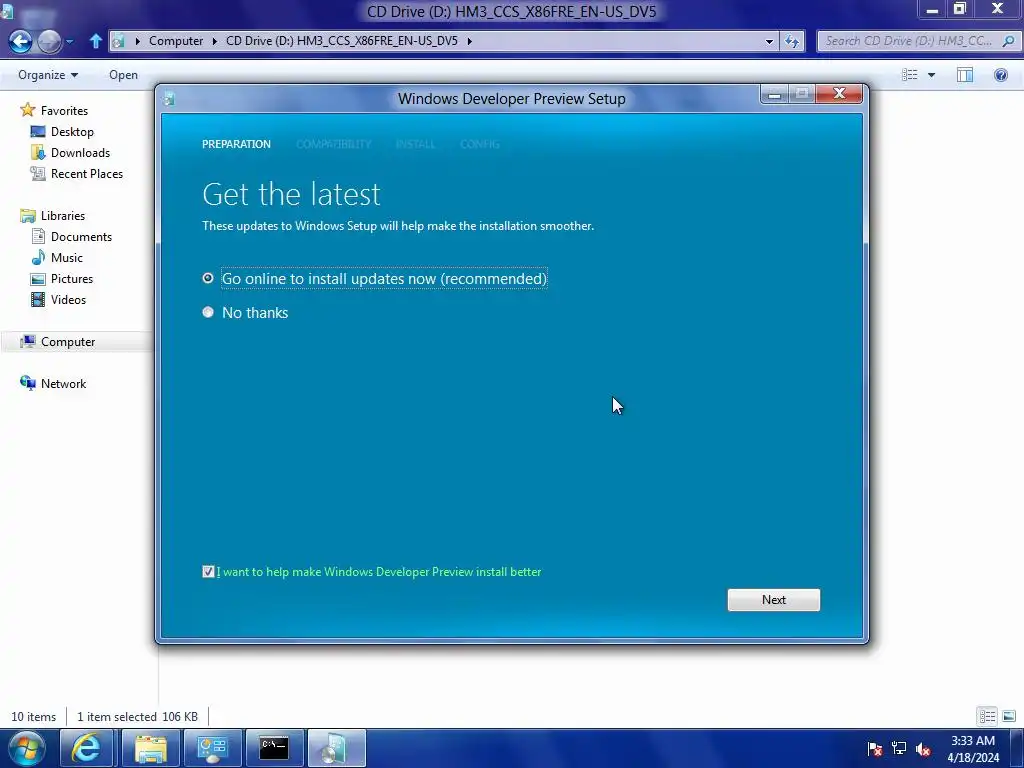This screenshot has height=768, width=1024.
Task: Click the PREPARATION step label
Action: [x=236, y=144]
